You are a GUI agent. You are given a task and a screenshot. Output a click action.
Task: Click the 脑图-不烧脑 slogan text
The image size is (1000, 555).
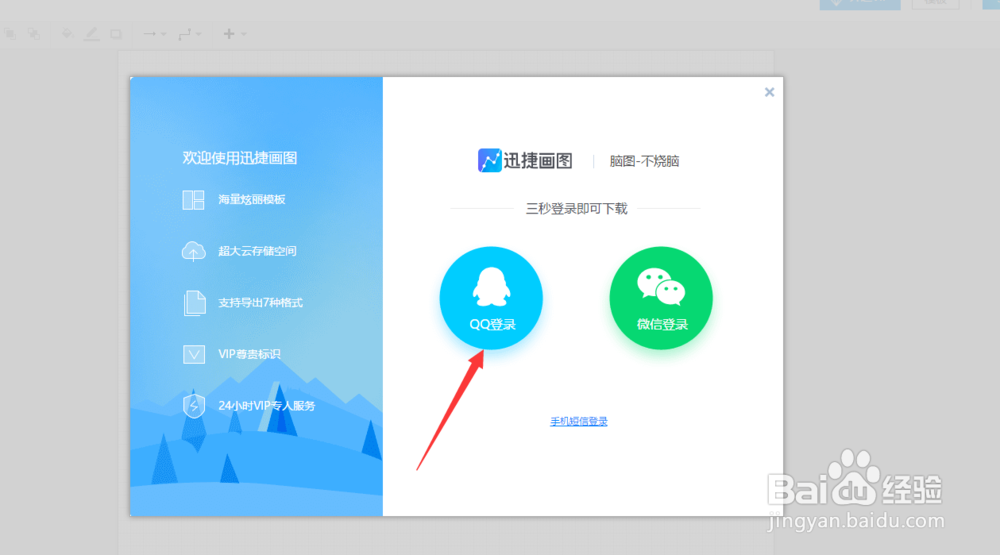(644, 161)
